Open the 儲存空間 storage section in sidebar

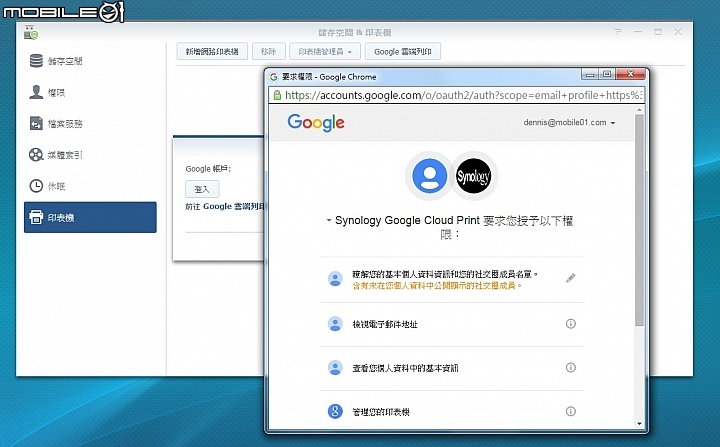90,61
